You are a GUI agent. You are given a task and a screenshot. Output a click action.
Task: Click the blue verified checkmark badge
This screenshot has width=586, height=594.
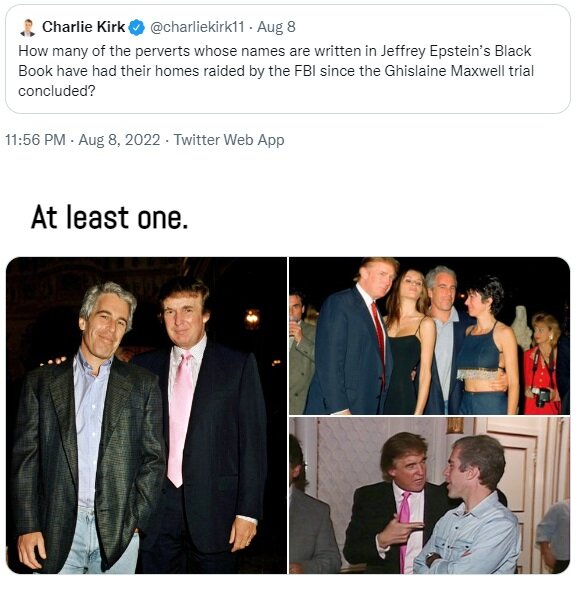point(137,27)
